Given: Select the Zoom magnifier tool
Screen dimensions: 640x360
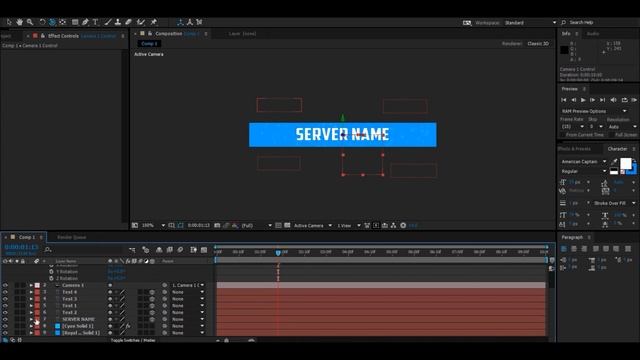Looking at the screenshot, I should pyautogui.click(x=30, y=22).
